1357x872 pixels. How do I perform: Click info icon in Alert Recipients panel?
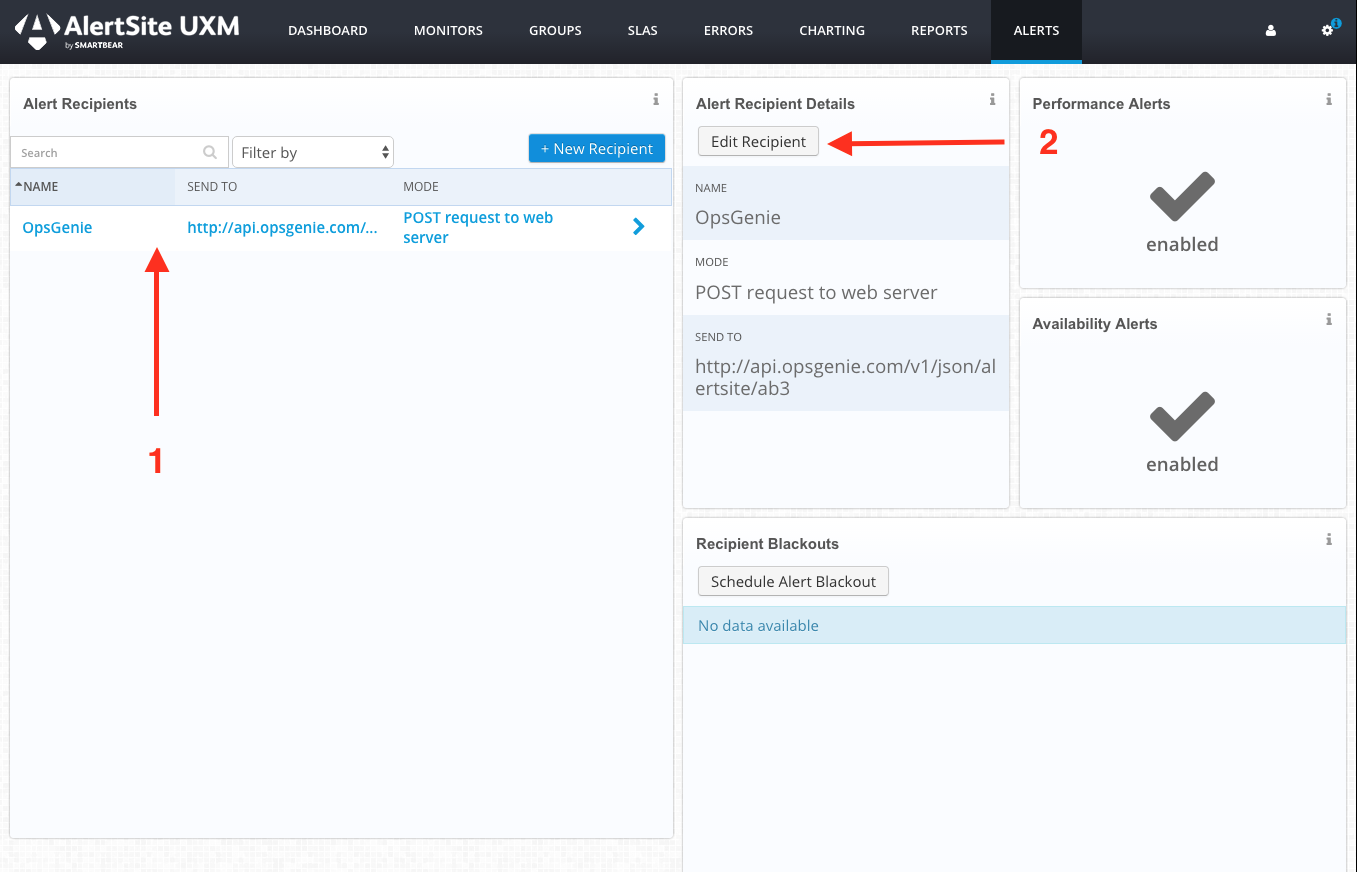pos(656,99)
